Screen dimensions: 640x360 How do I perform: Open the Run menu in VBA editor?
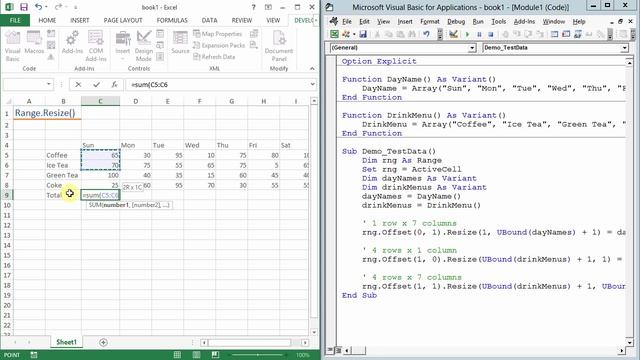(478, 22)
